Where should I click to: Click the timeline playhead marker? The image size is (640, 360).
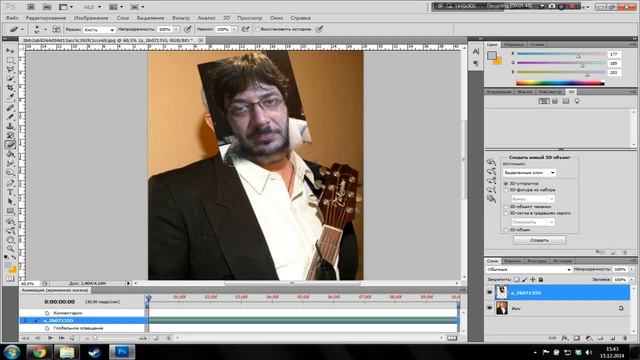[149, 299]
